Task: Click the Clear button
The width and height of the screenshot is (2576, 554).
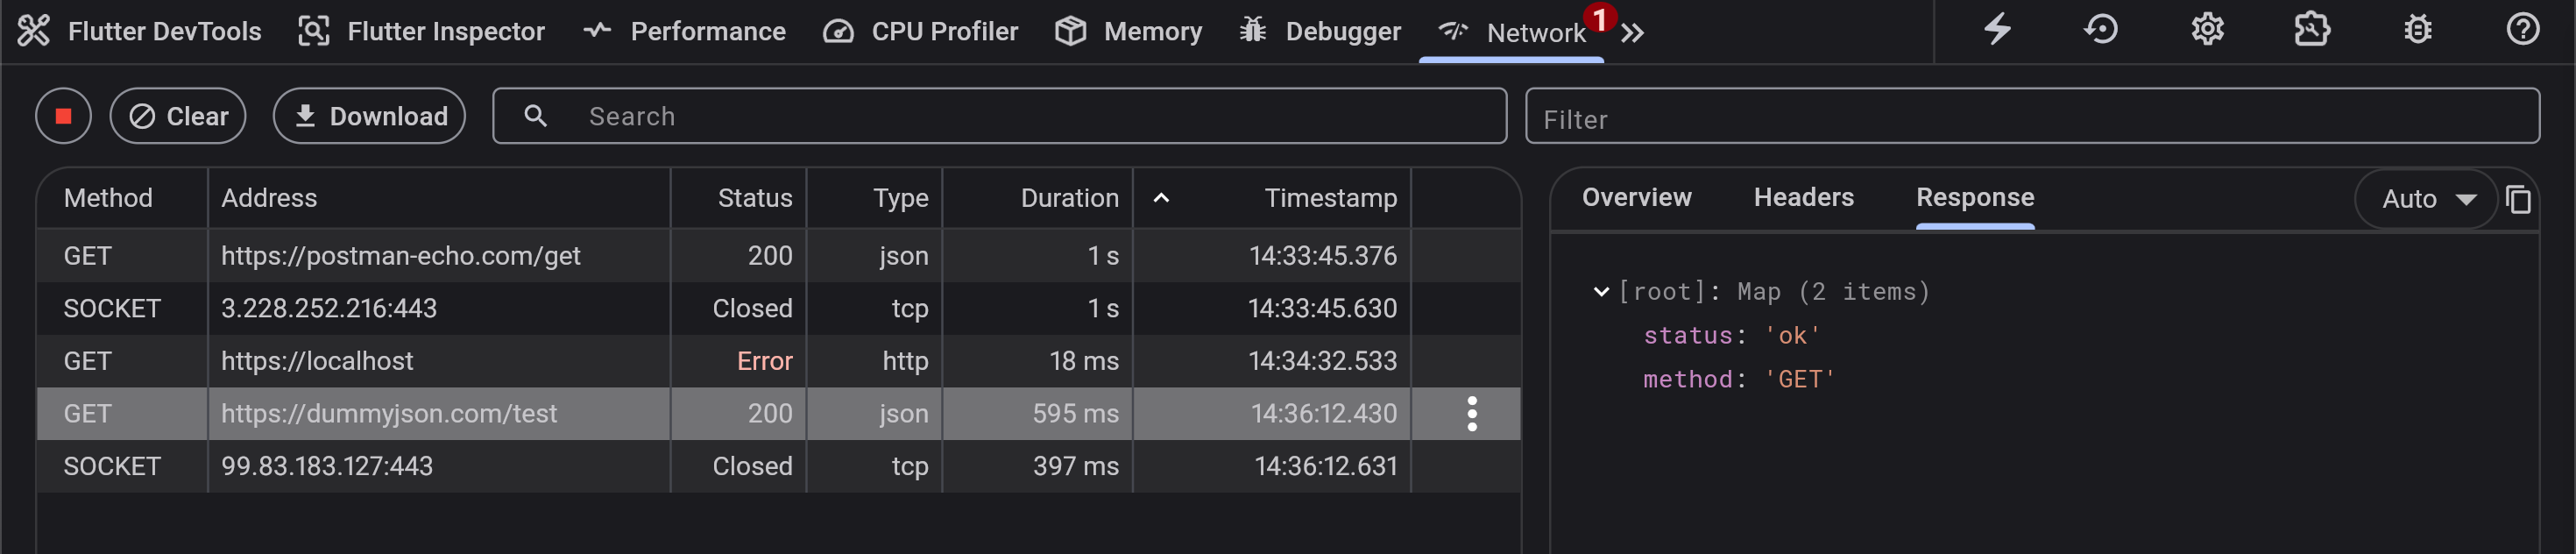Action: (178, 116)
